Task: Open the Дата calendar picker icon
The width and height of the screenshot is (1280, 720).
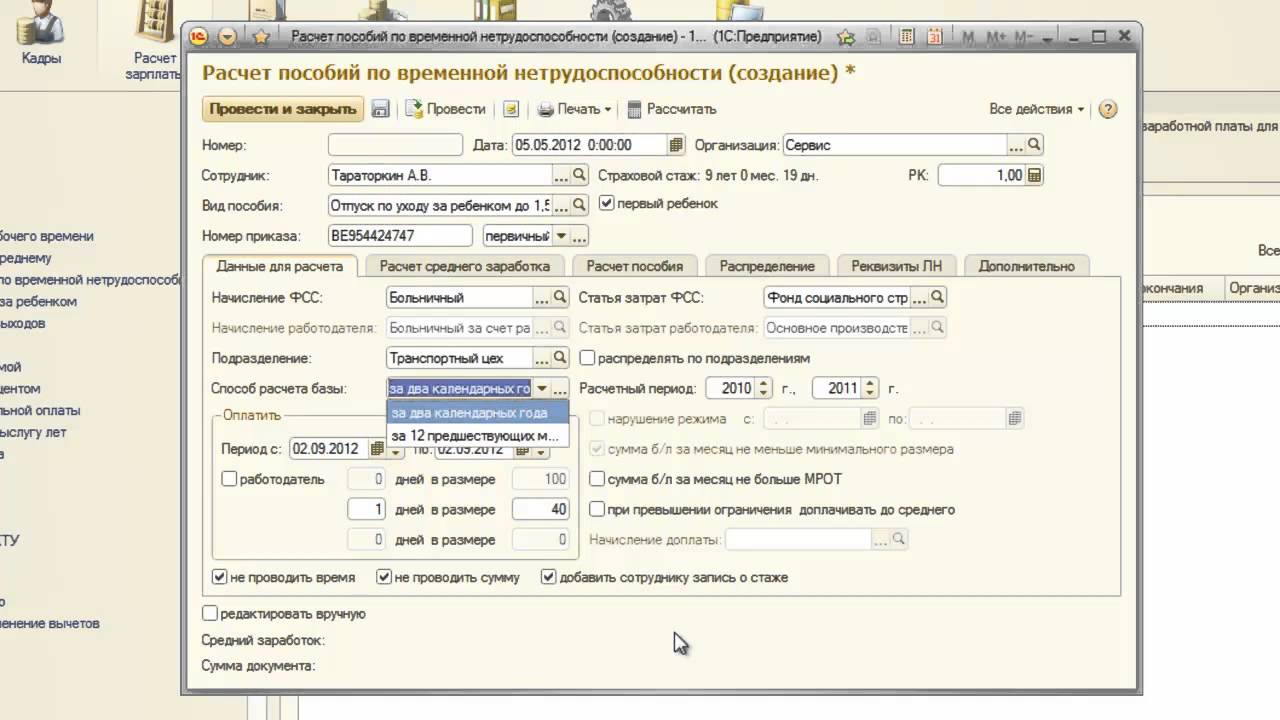Action: click(x=676, y=145)
